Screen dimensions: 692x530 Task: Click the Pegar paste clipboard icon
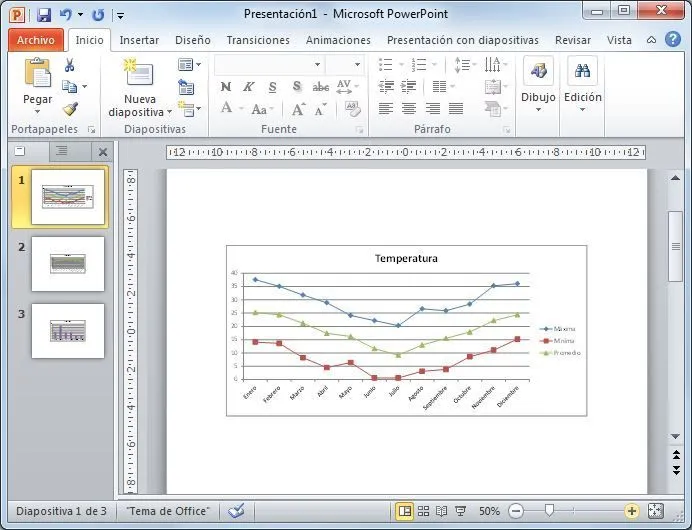38,73
